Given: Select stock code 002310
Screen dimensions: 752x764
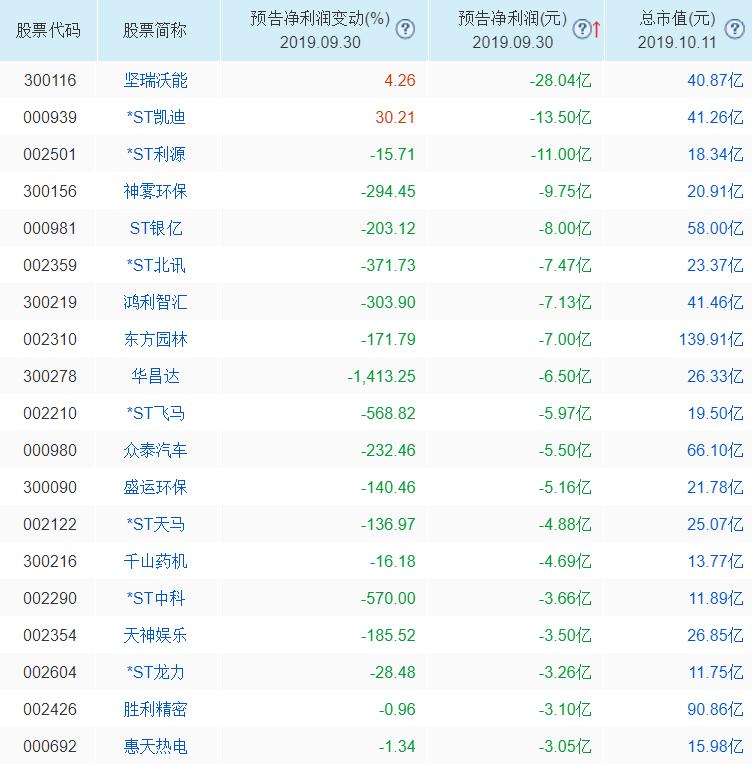Looking at the screenshot, I should pos(50,339).
